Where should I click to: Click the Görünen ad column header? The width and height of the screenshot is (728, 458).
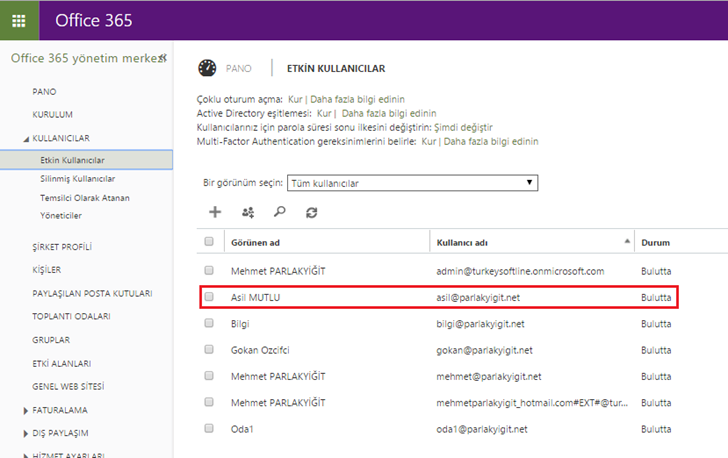[255, 242]
